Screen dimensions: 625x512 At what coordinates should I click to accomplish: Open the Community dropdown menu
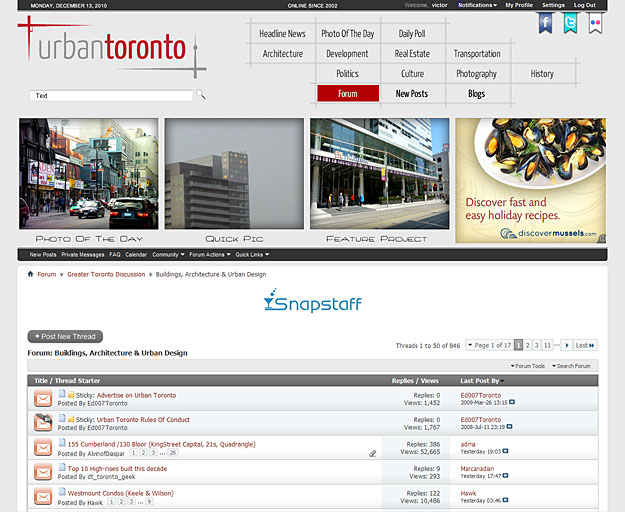click(168, 255)
